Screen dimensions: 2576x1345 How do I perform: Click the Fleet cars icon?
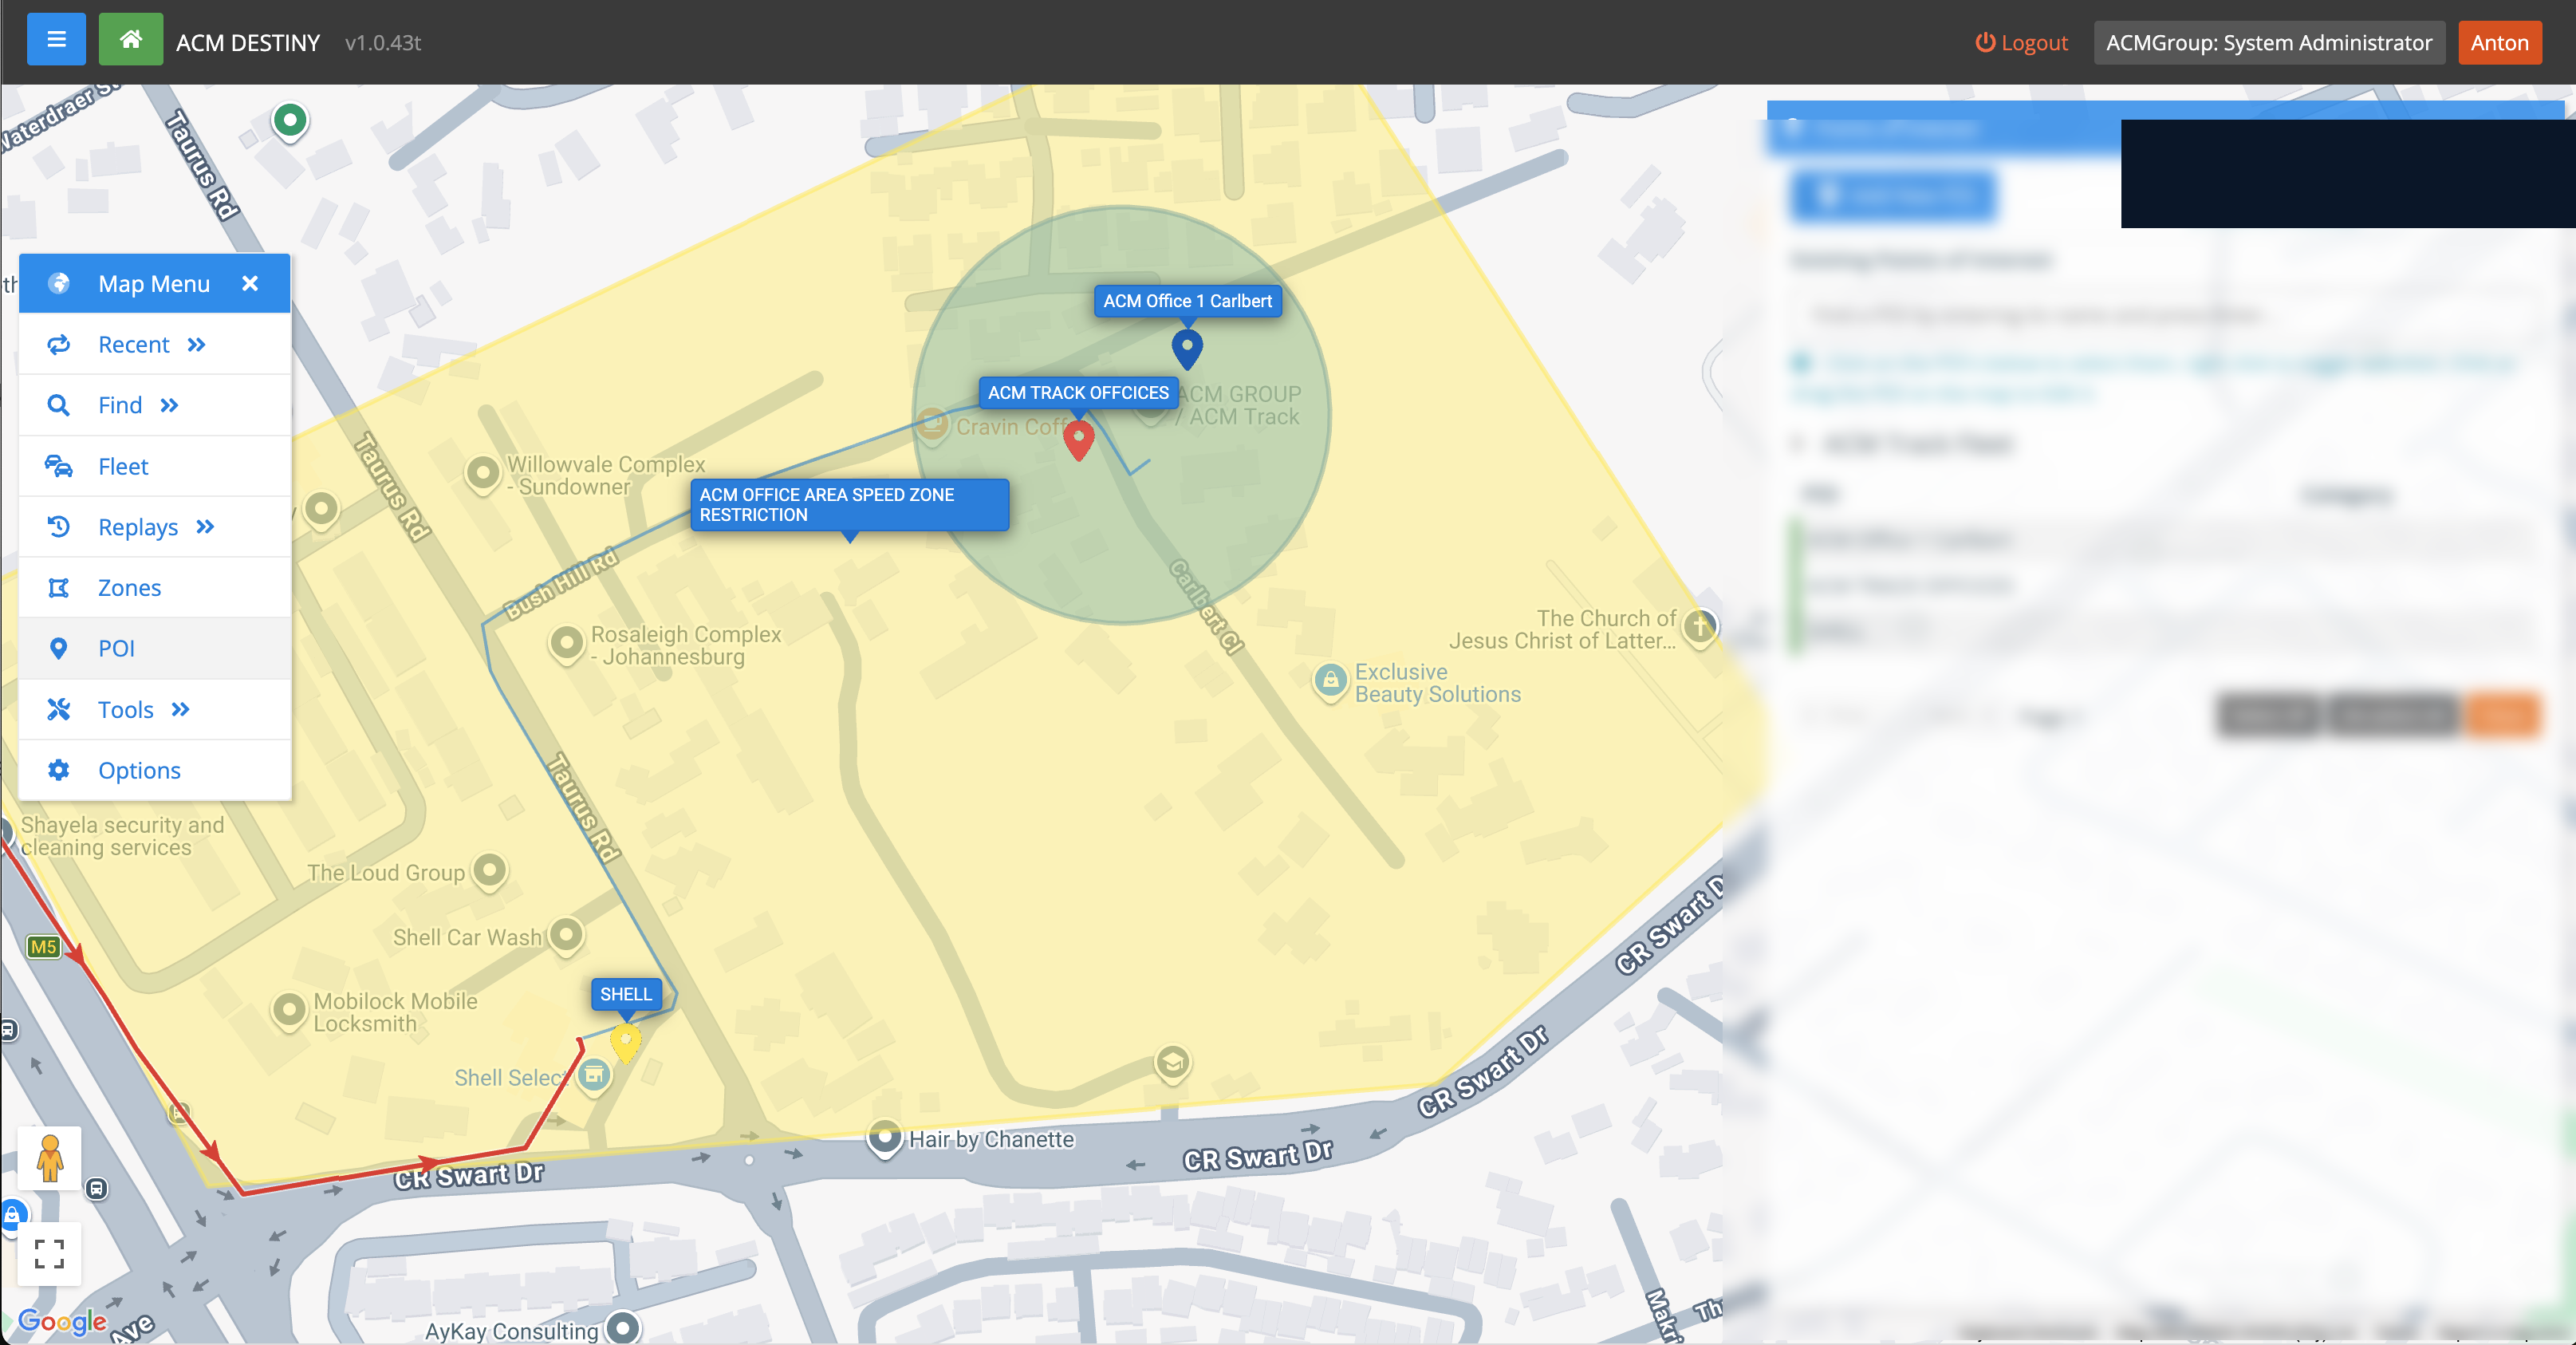tap(59, 466)
